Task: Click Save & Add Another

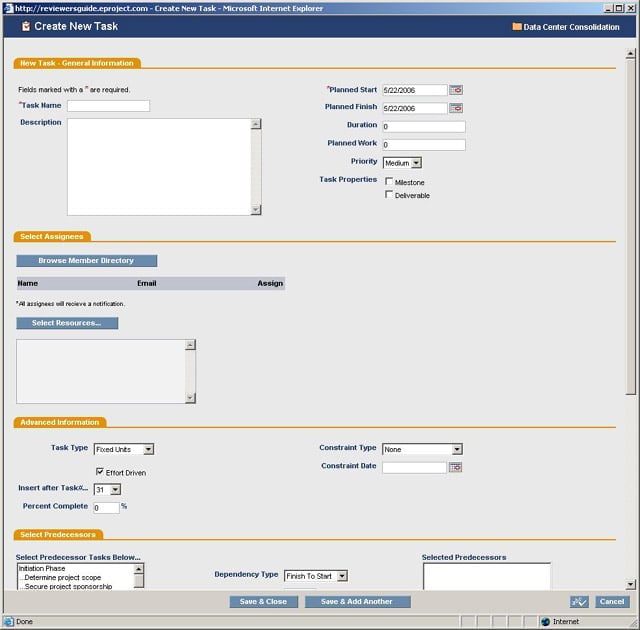Action: tap(358, 602)
